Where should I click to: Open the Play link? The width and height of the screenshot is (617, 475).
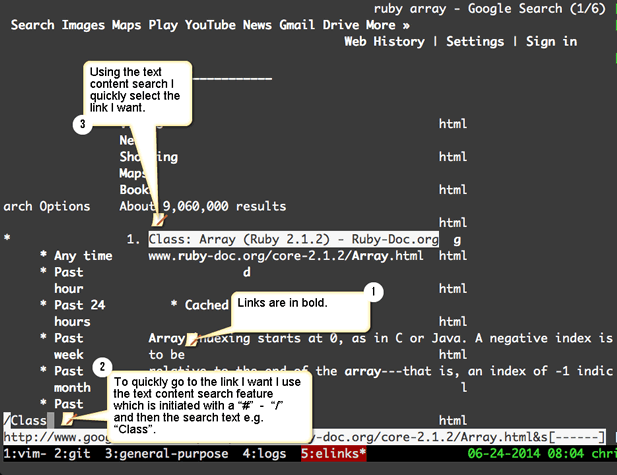coord(163,25)
